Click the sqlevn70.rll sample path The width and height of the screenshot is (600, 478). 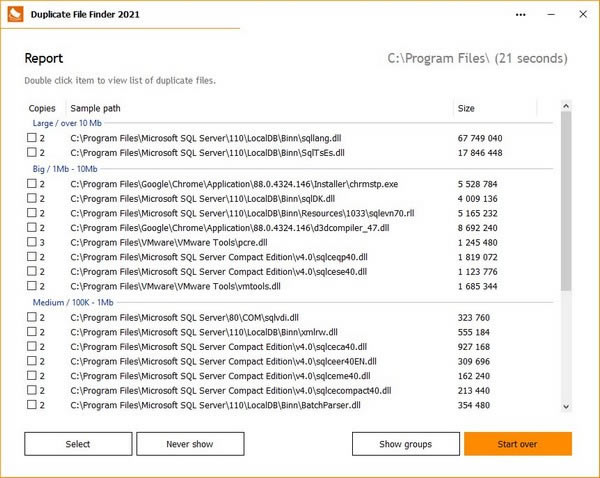(242, 213)
